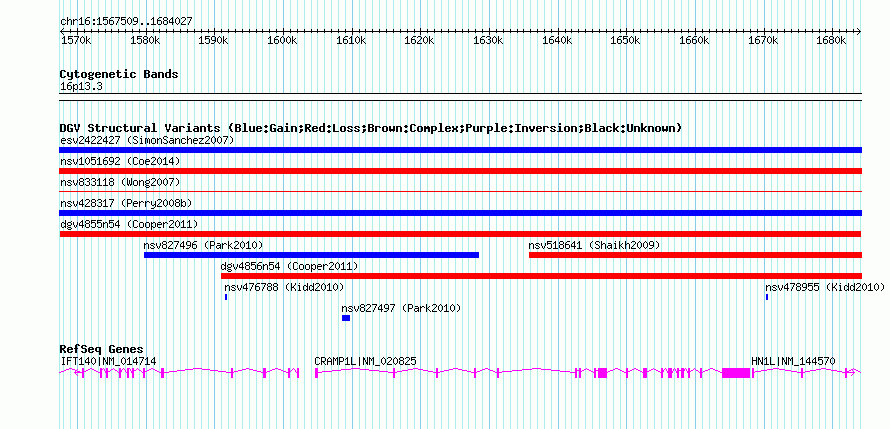Click the nsv428317 blue gain bar
Viewport: 890px width, 429px height.
tap(460, 213)
